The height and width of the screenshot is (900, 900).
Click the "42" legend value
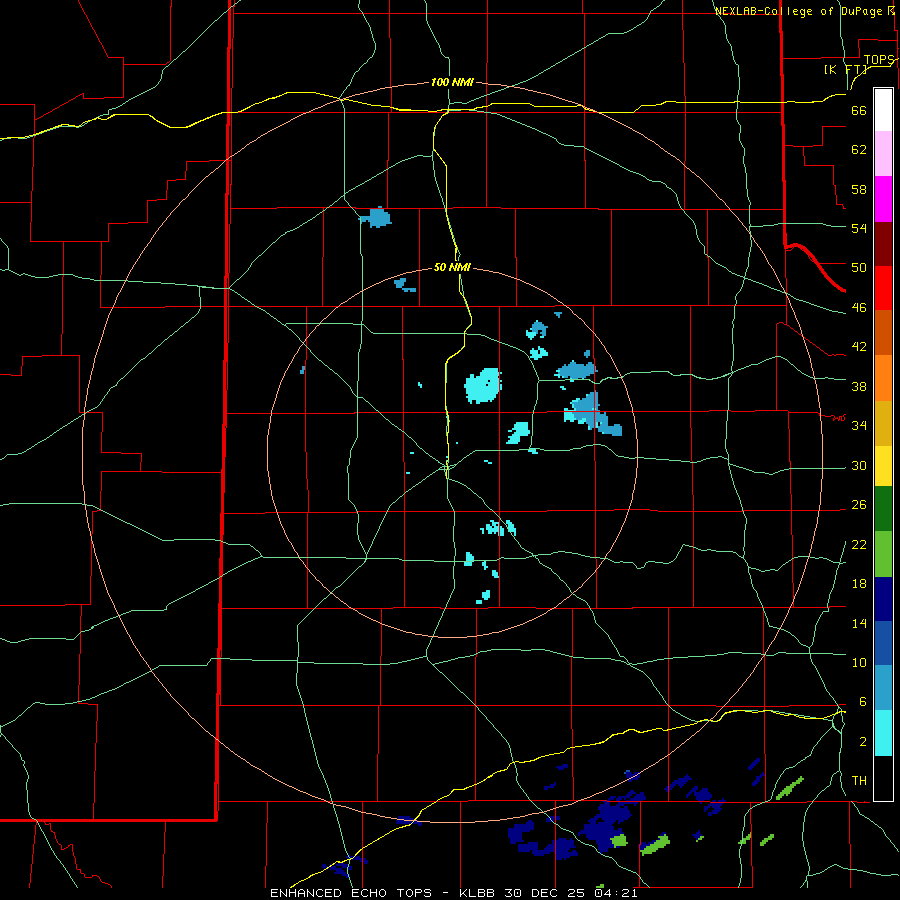coord(859,347)
